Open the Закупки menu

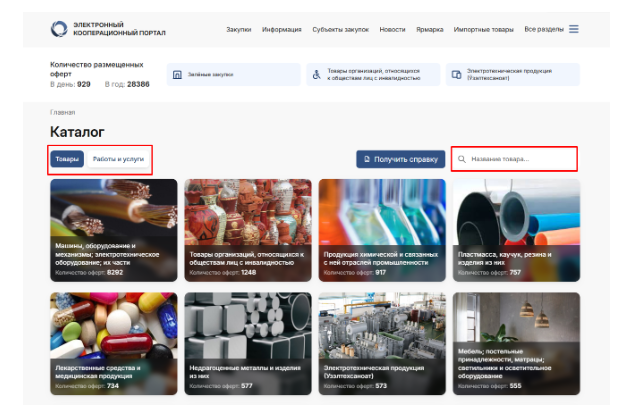pyautogui.click(x=239, y=29)
